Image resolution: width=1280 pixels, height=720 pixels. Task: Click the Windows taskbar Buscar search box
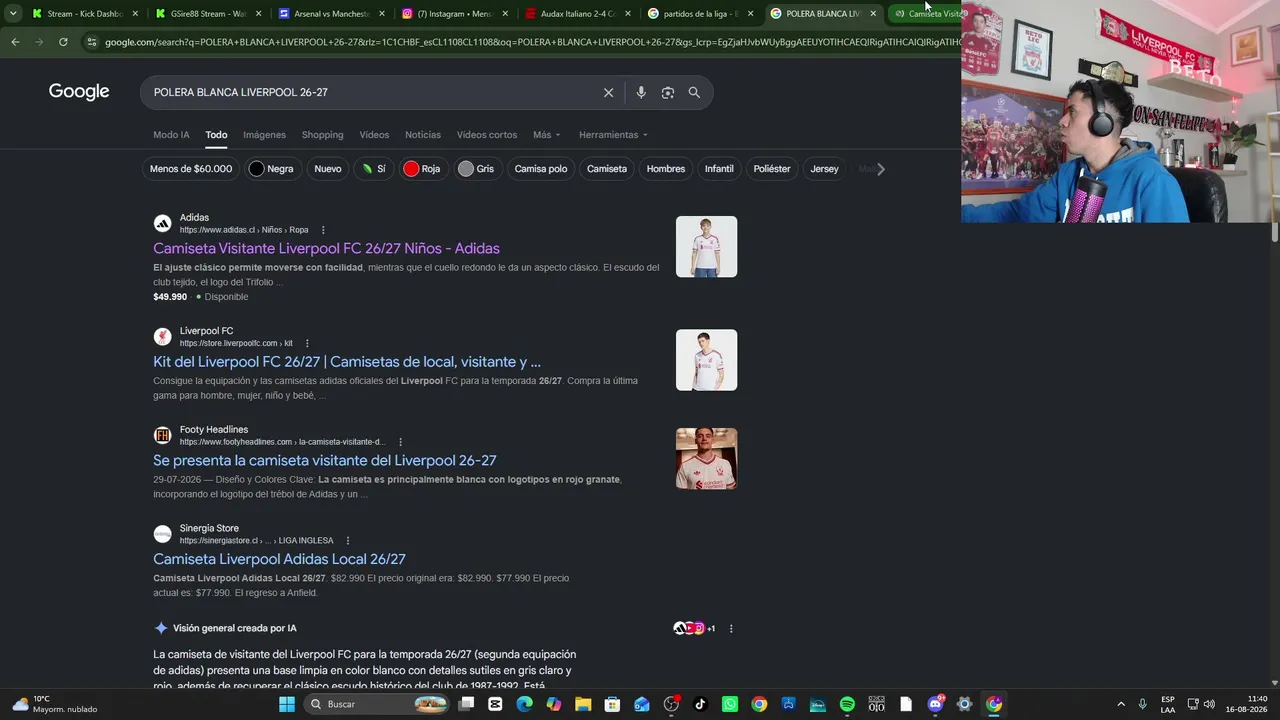click(x=378, y=704)
